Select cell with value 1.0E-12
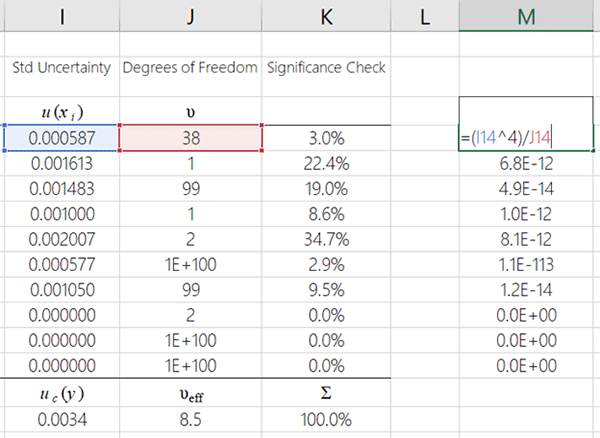 pyautogui.click(x=526, y=214)
